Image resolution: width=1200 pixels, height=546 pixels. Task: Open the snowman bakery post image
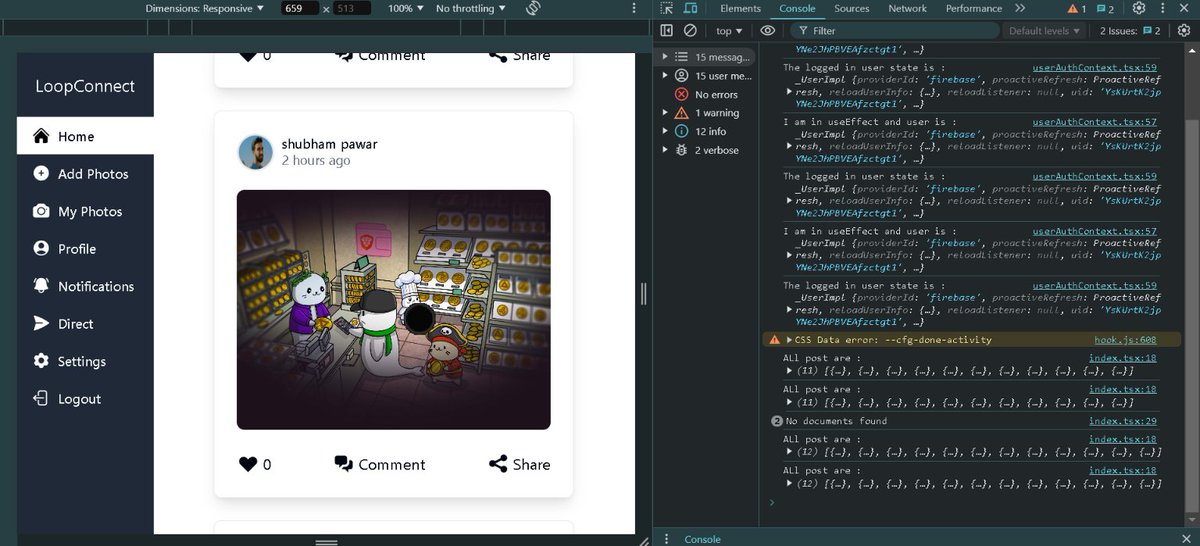click(x=394, y=310)
